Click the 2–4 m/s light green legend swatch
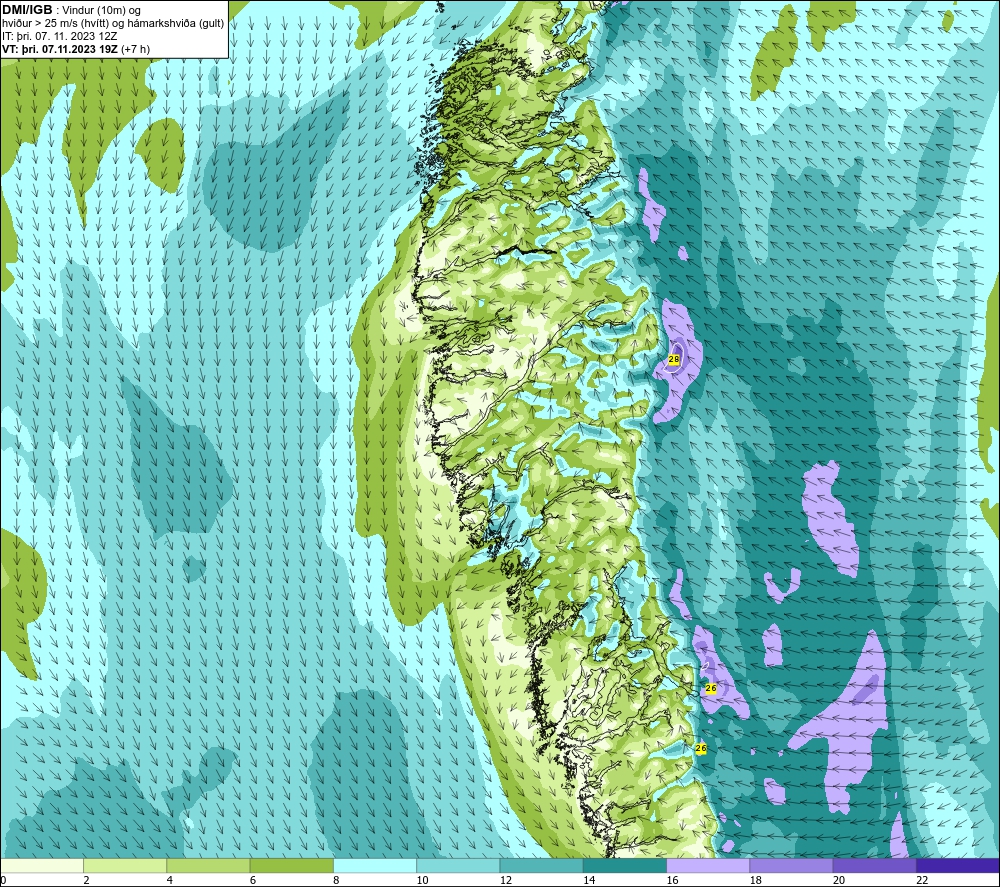 125,865
